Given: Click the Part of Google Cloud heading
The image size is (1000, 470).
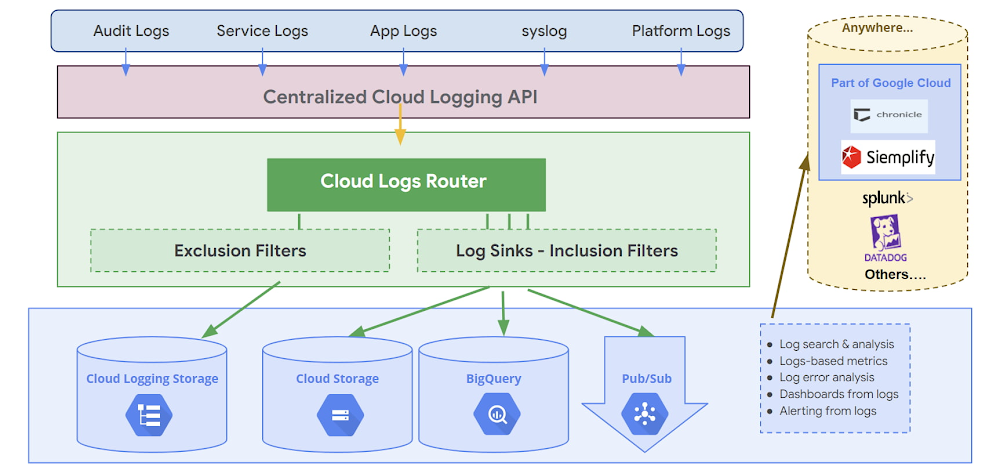Looking at the screenshot, I should pyautogui.click(x=890, y=83).
